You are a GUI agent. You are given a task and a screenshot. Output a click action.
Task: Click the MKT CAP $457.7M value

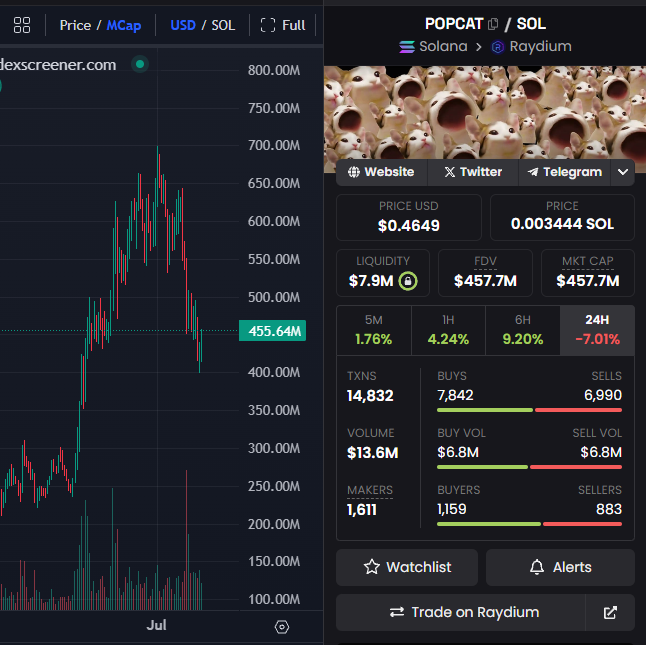[x=588, y=281]
